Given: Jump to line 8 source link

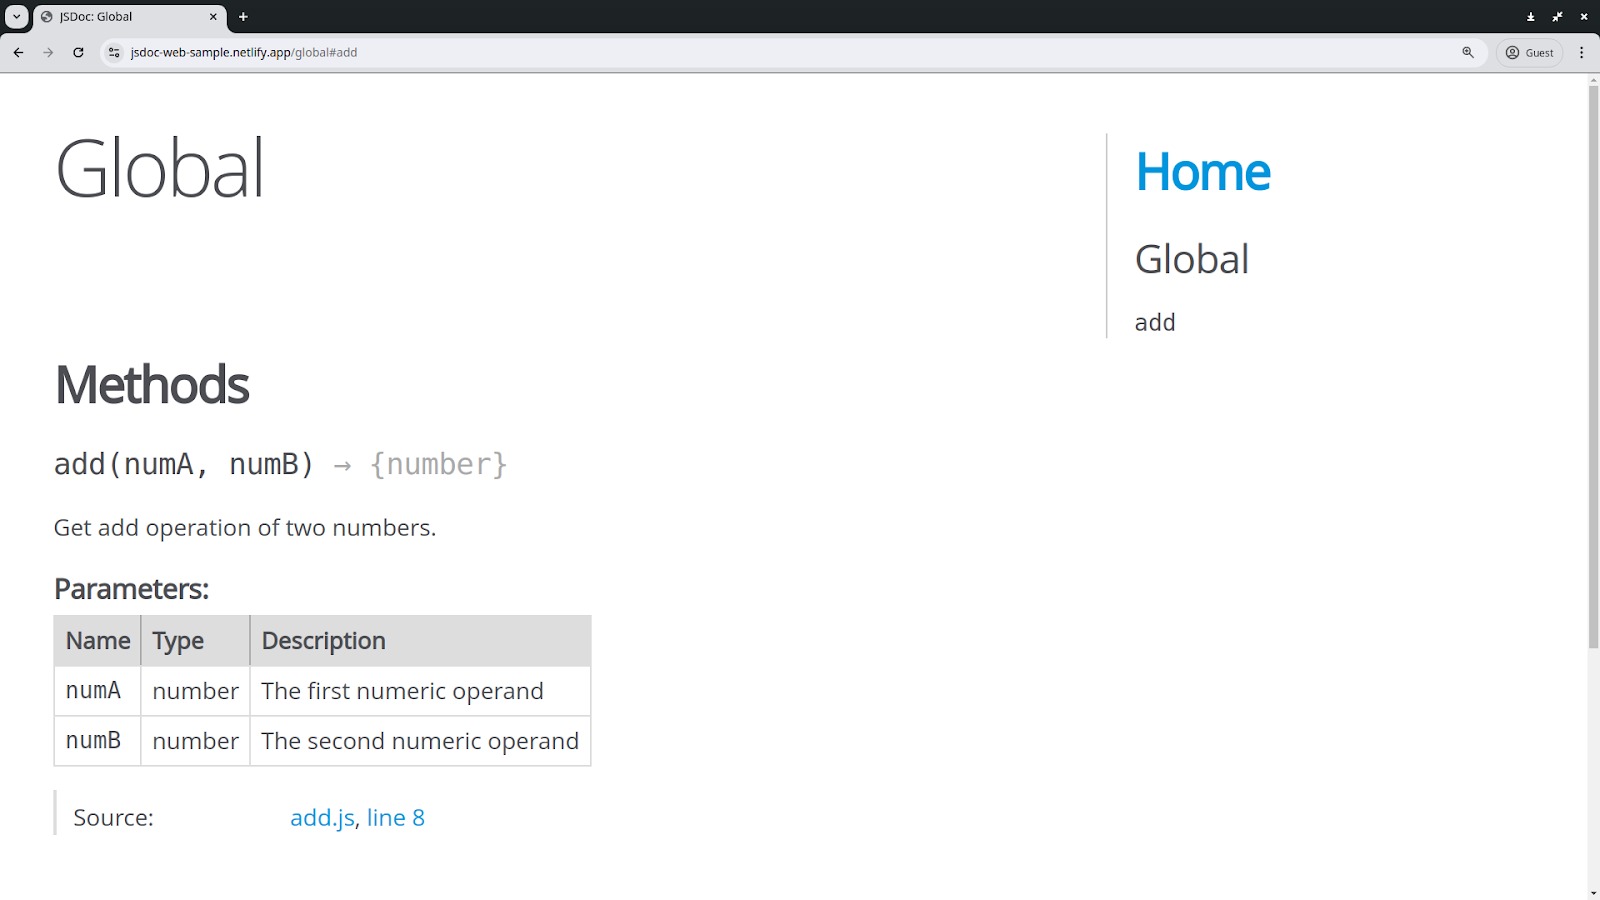Looking at the screenshot, I should (395, 818).
